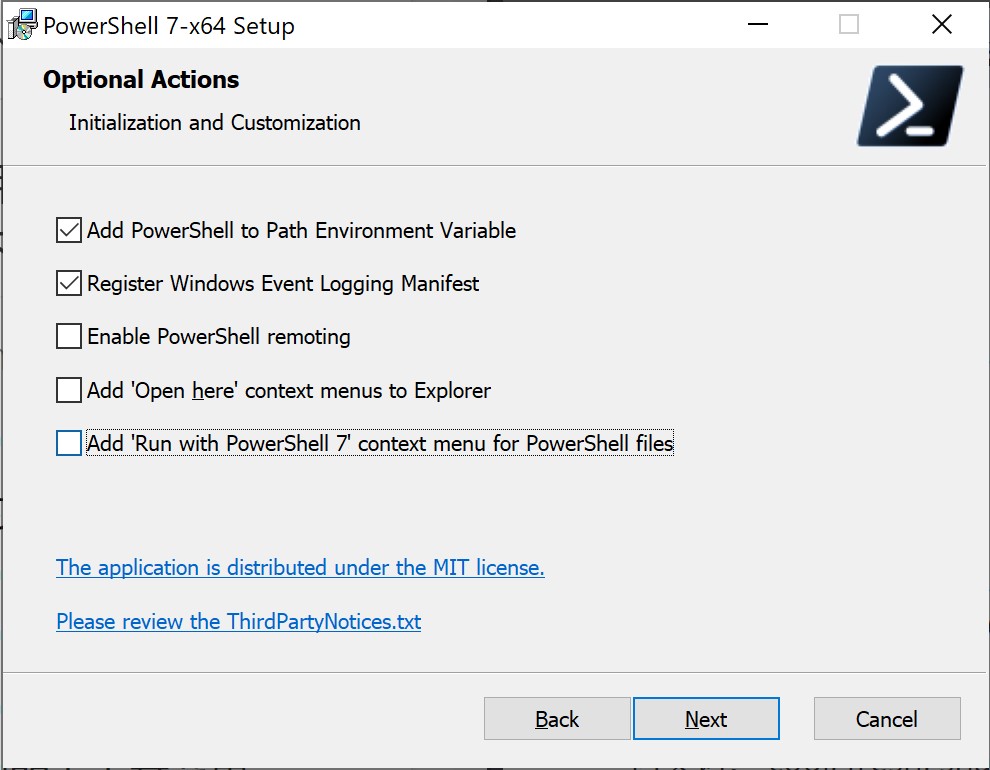990x770 pixels.
Task: Close the PowerShell setup window
Action: (941, 25)
